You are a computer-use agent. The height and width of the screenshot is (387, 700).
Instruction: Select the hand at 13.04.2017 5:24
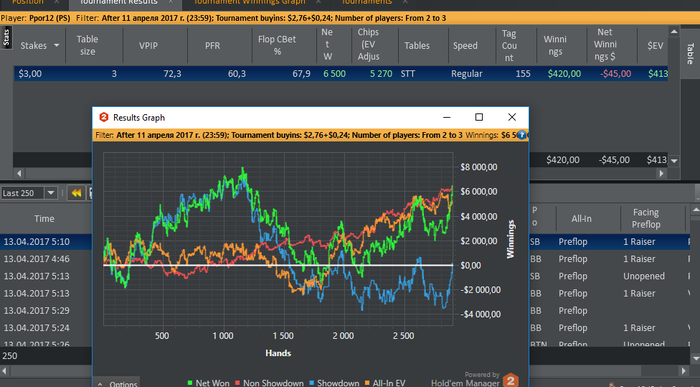click(x=37, y=328)
